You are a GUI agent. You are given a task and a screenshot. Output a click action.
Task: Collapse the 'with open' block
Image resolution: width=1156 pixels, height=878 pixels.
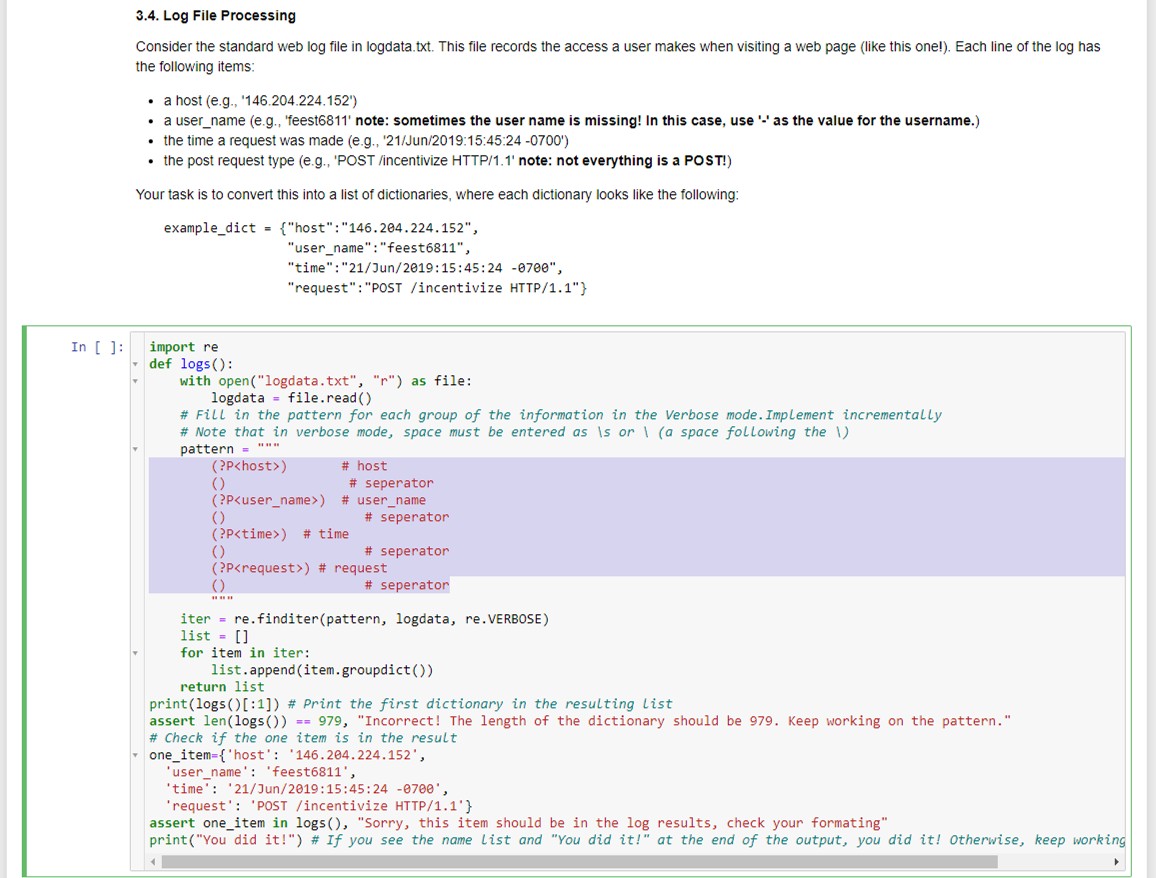(137, 380)
